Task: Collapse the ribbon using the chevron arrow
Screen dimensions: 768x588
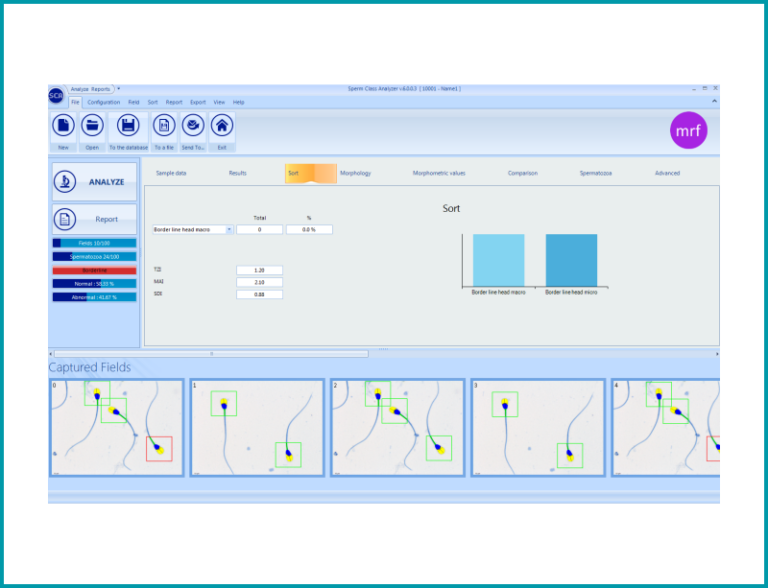Action: (714, 102)
